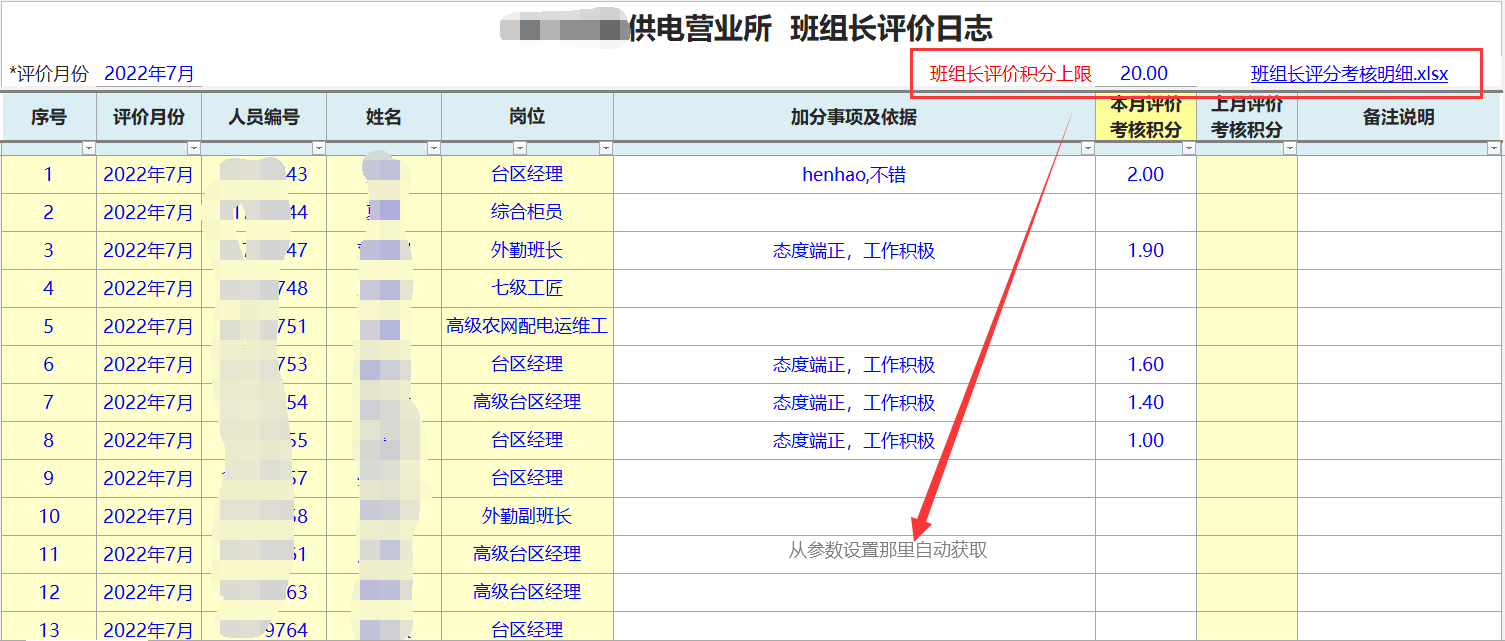Open filter dropdown for 上月评价考核积分 column

pyautogui.click(x=1290, y=148)
